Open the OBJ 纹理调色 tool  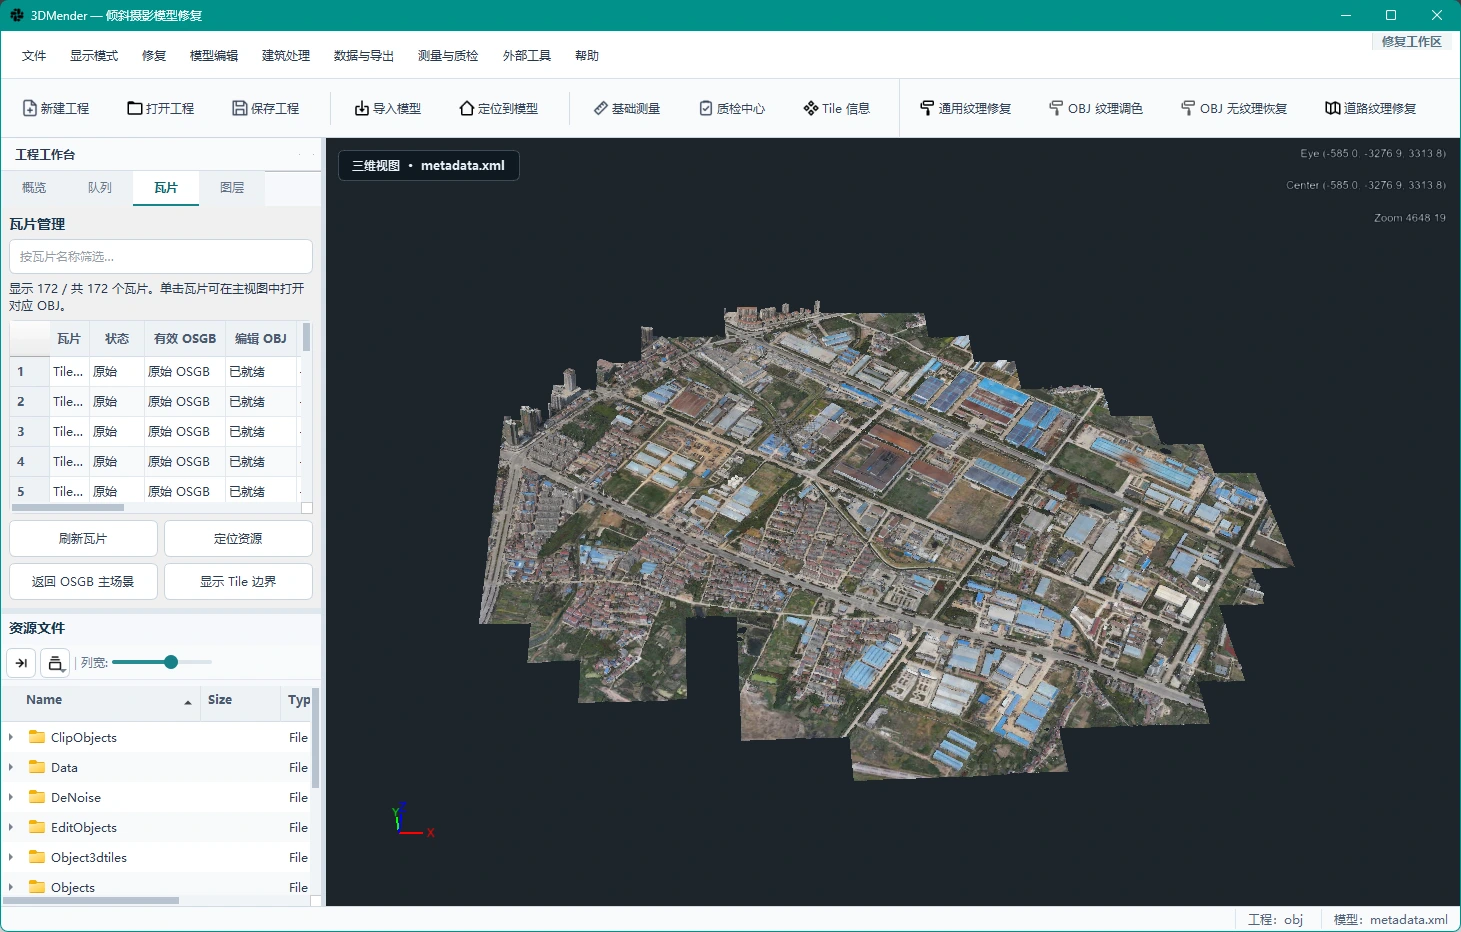tap(1096, 108)
